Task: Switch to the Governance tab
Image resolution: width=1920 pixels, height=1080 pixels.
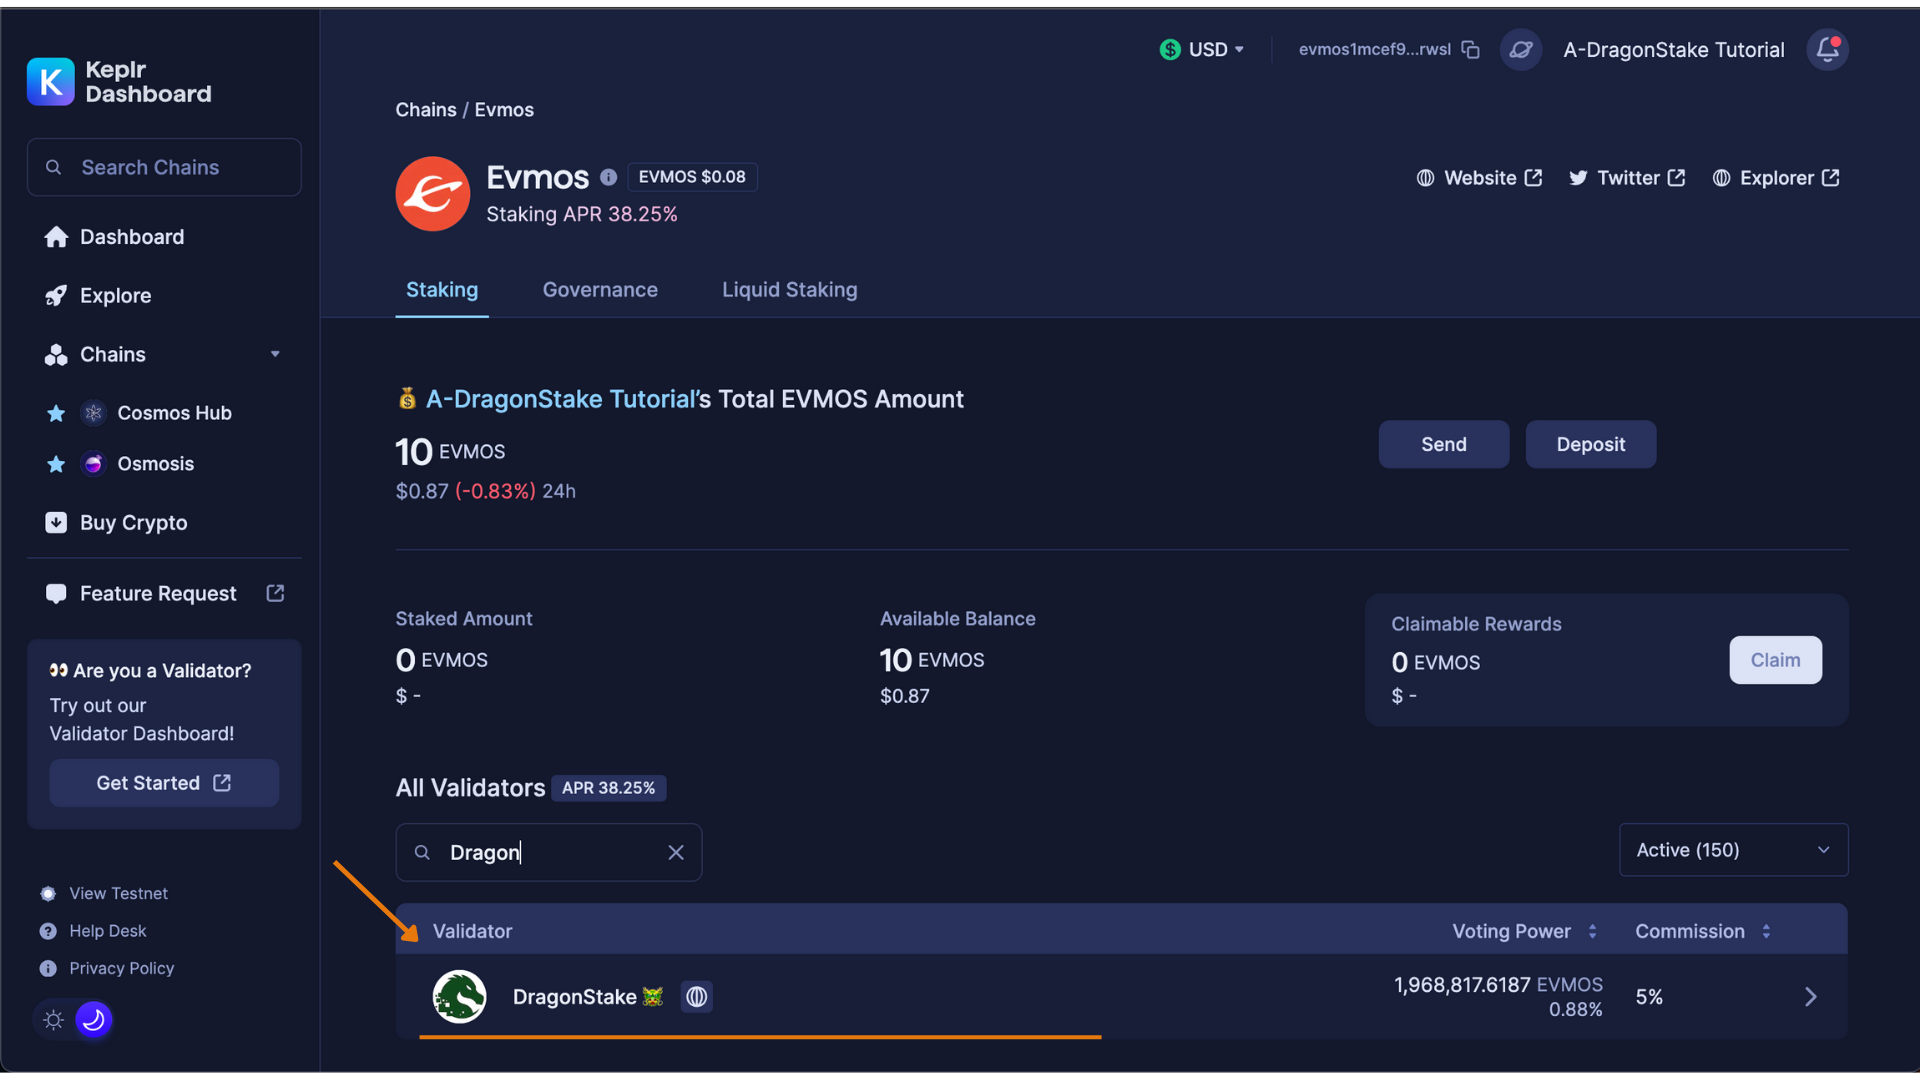Action: point(600,290)
